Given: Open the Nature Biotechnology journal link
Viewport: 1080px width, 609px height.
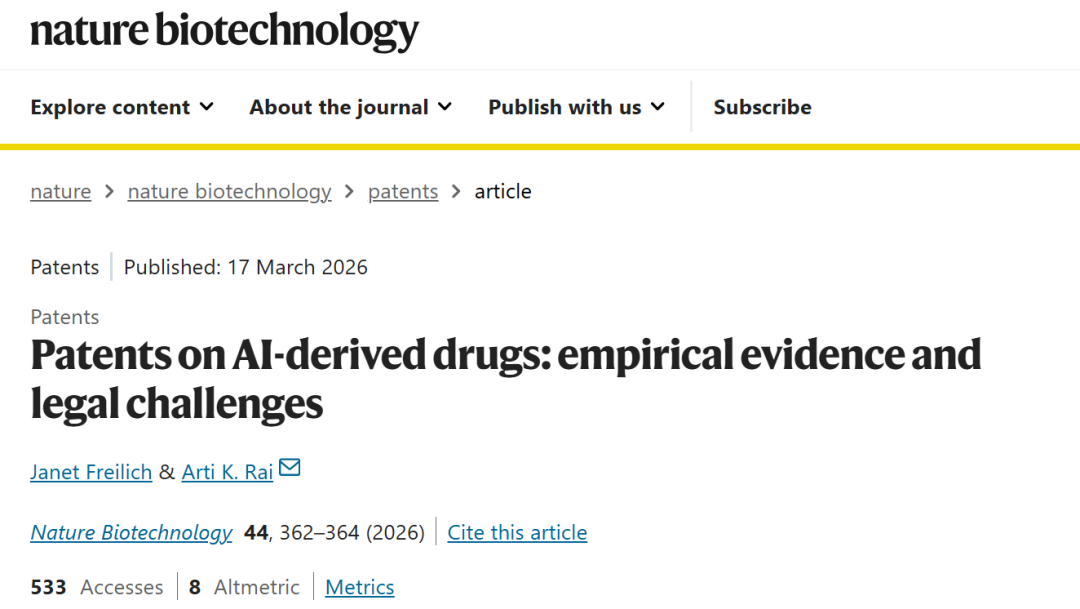Looking at the screenshot, I should [x=131, y=533].
